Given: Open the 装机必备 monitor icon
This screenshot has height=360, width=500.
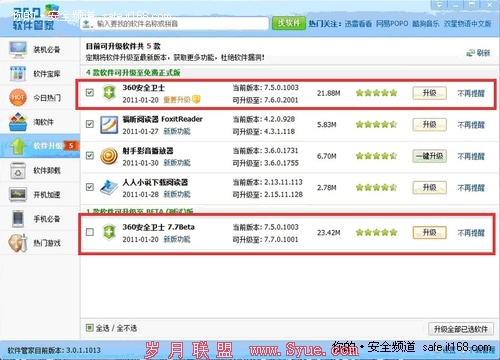Looking at the screenshot, I should pos(18,49).
